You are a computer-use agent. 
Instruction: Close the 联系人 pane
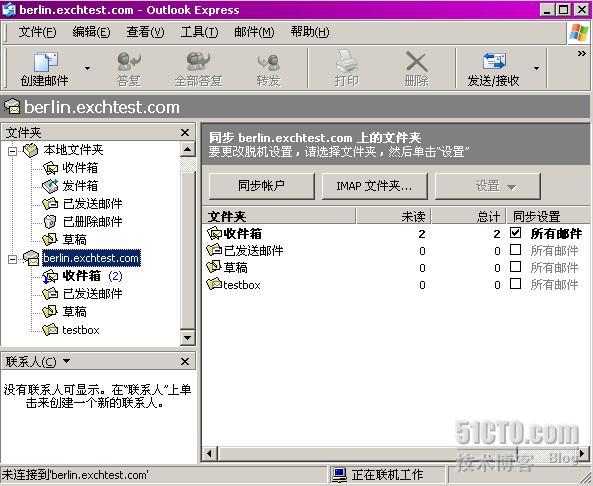click(x=185, y=362)
